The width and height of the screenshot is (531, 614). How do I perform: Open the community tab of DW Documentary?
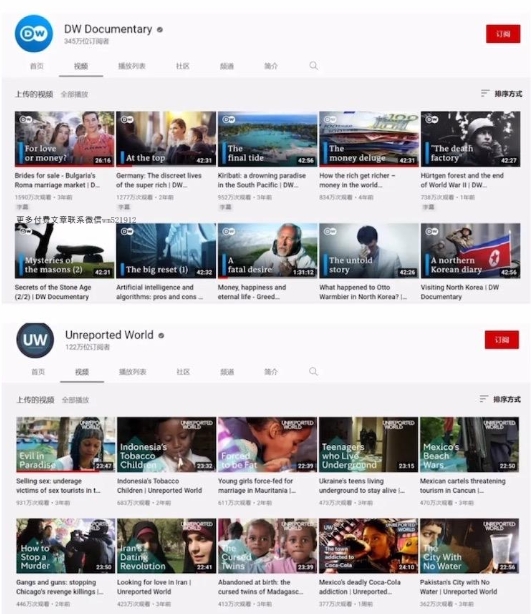pyautogui.click(x=182, y=66)
